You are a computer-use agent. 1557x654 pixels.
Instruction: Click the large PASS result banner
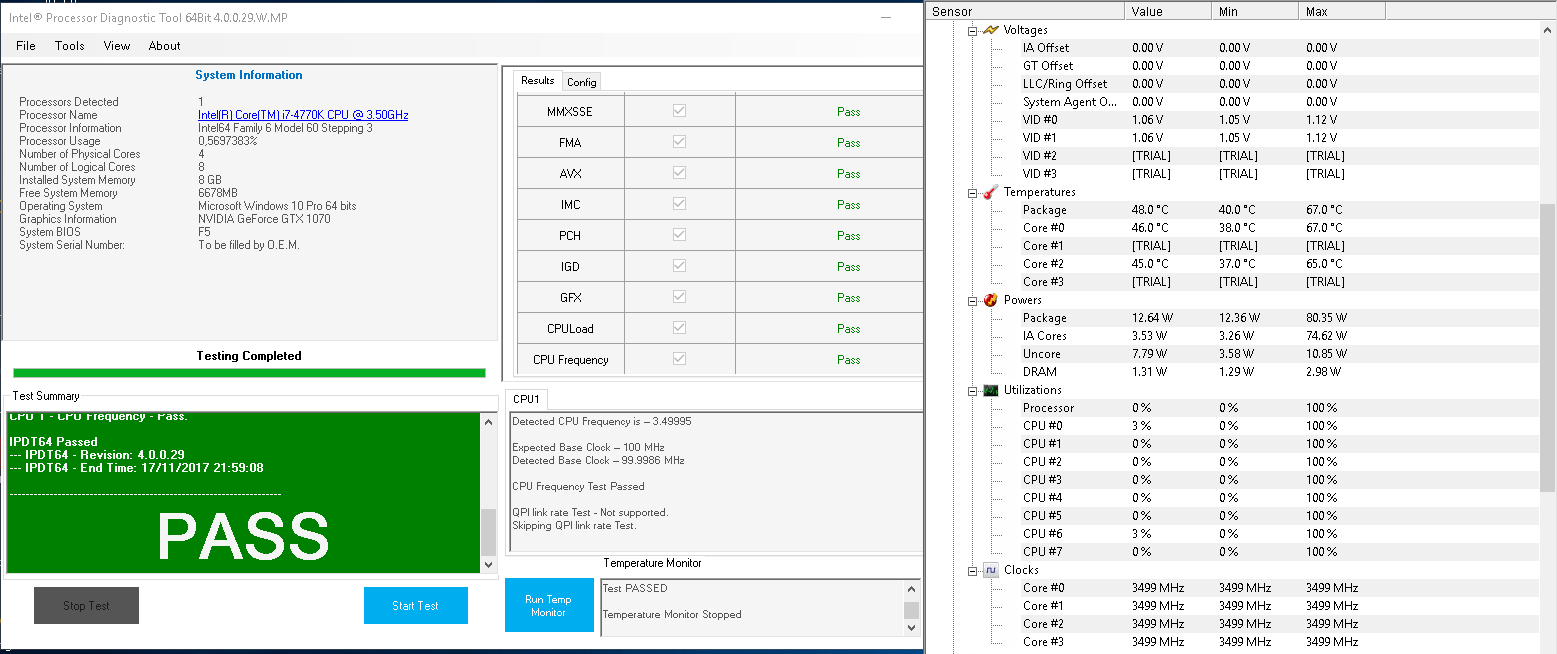[x=243, y=537]
